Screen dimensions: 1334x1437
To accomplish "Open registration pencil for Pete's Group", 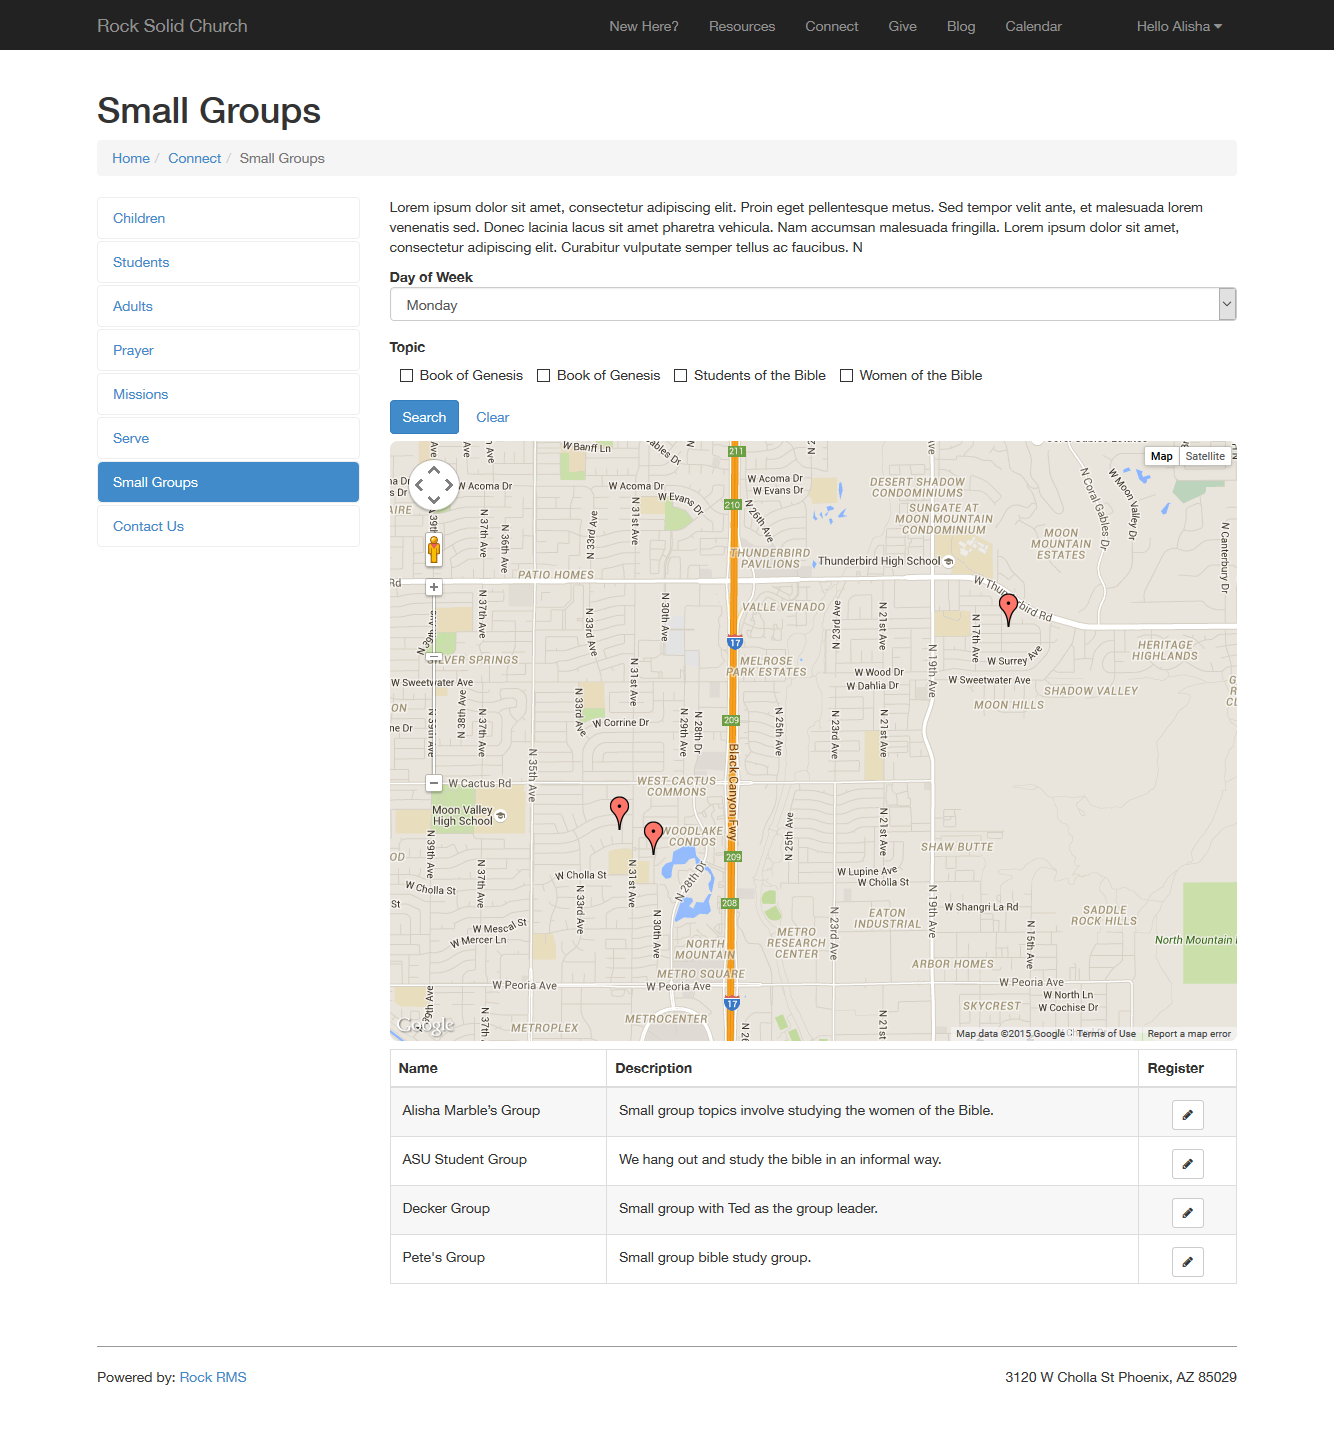I will point(1187,1261).
